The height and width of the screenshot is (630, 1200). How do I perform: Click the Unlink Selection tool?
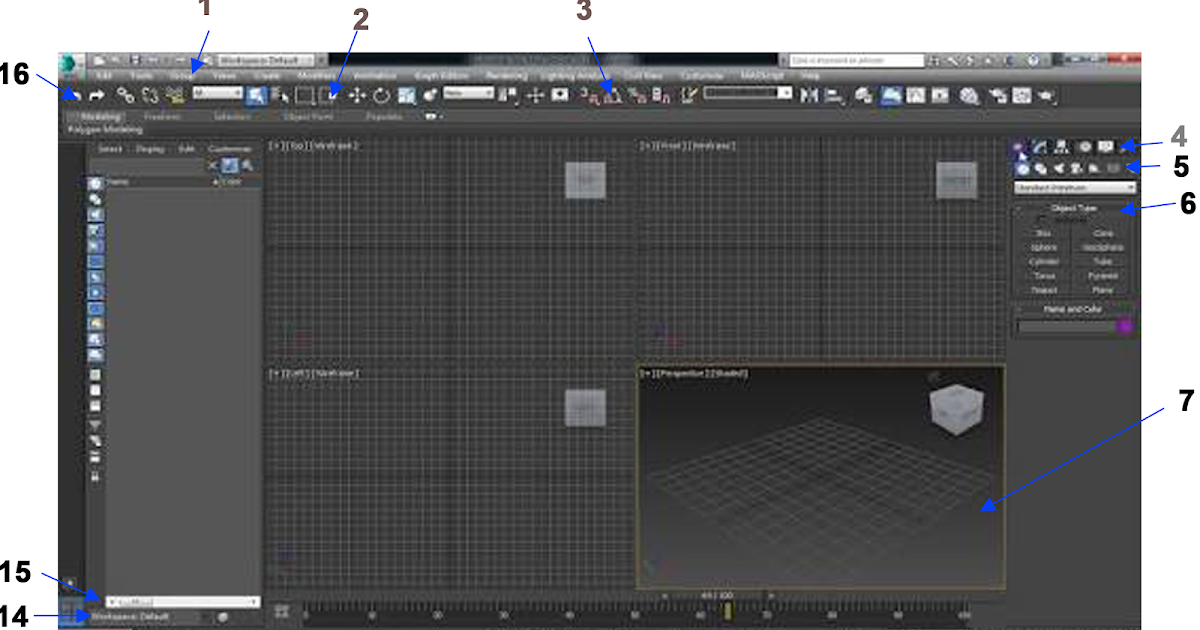click(150, 95)
